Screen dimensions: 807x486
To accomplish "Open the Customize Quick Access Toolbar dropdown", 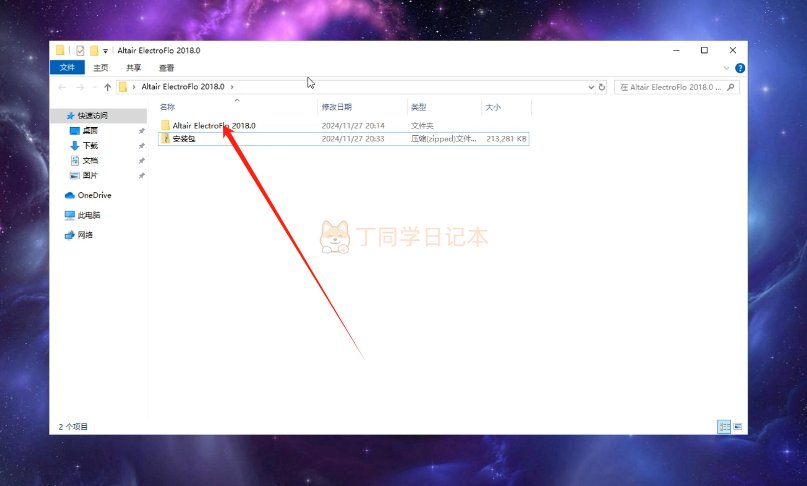I will pos(105,51).
